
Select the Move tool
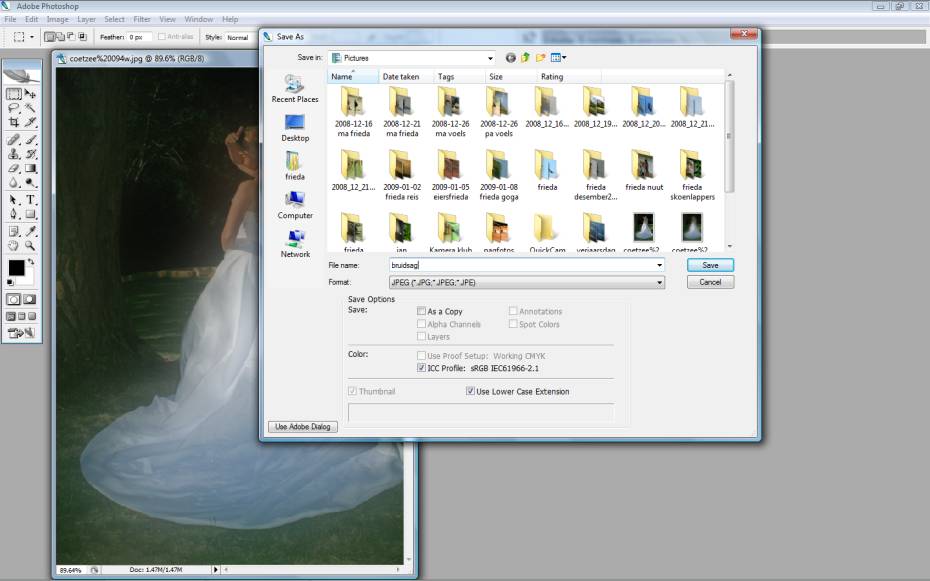[30, 94]
